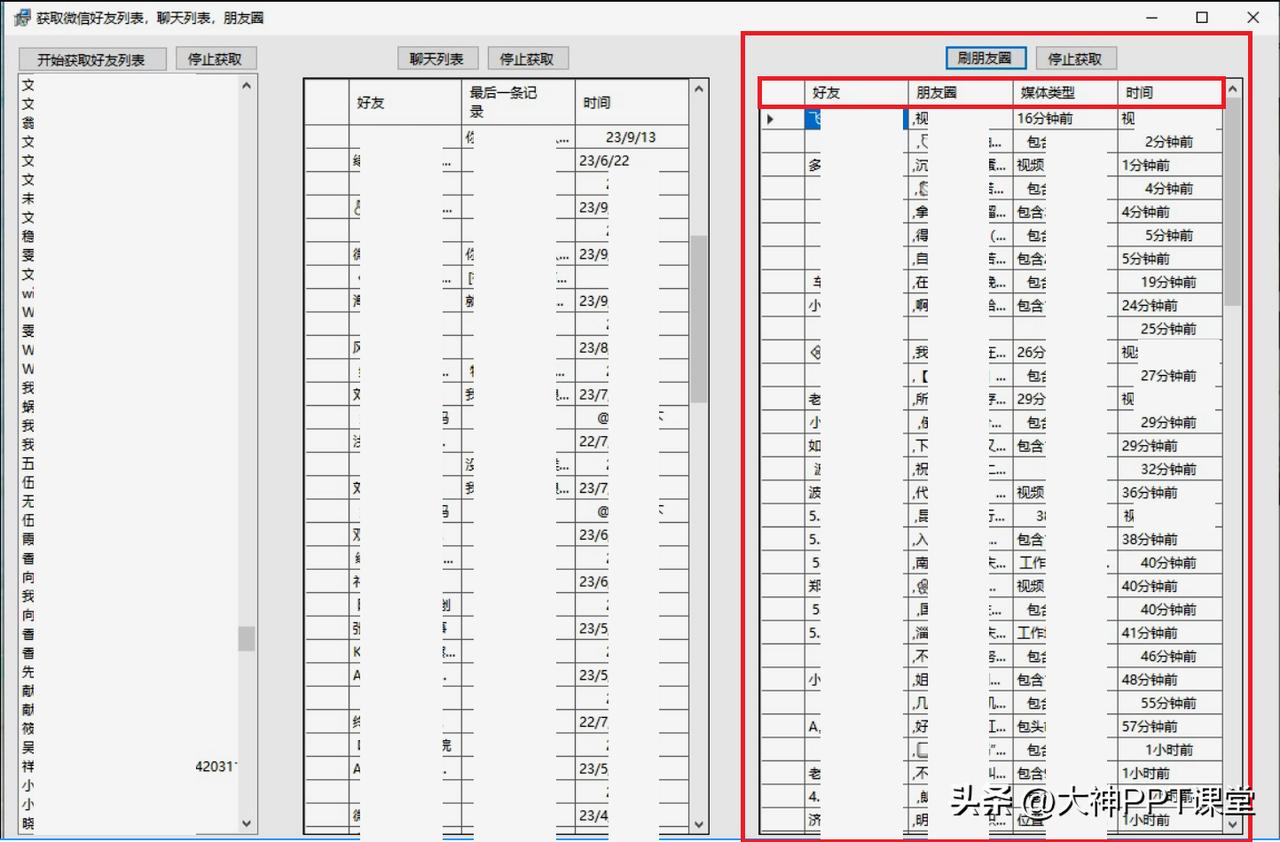The image size is (1280, 842).
Task: Select the 1分钟前 cell
Action: pos(1170,165)
